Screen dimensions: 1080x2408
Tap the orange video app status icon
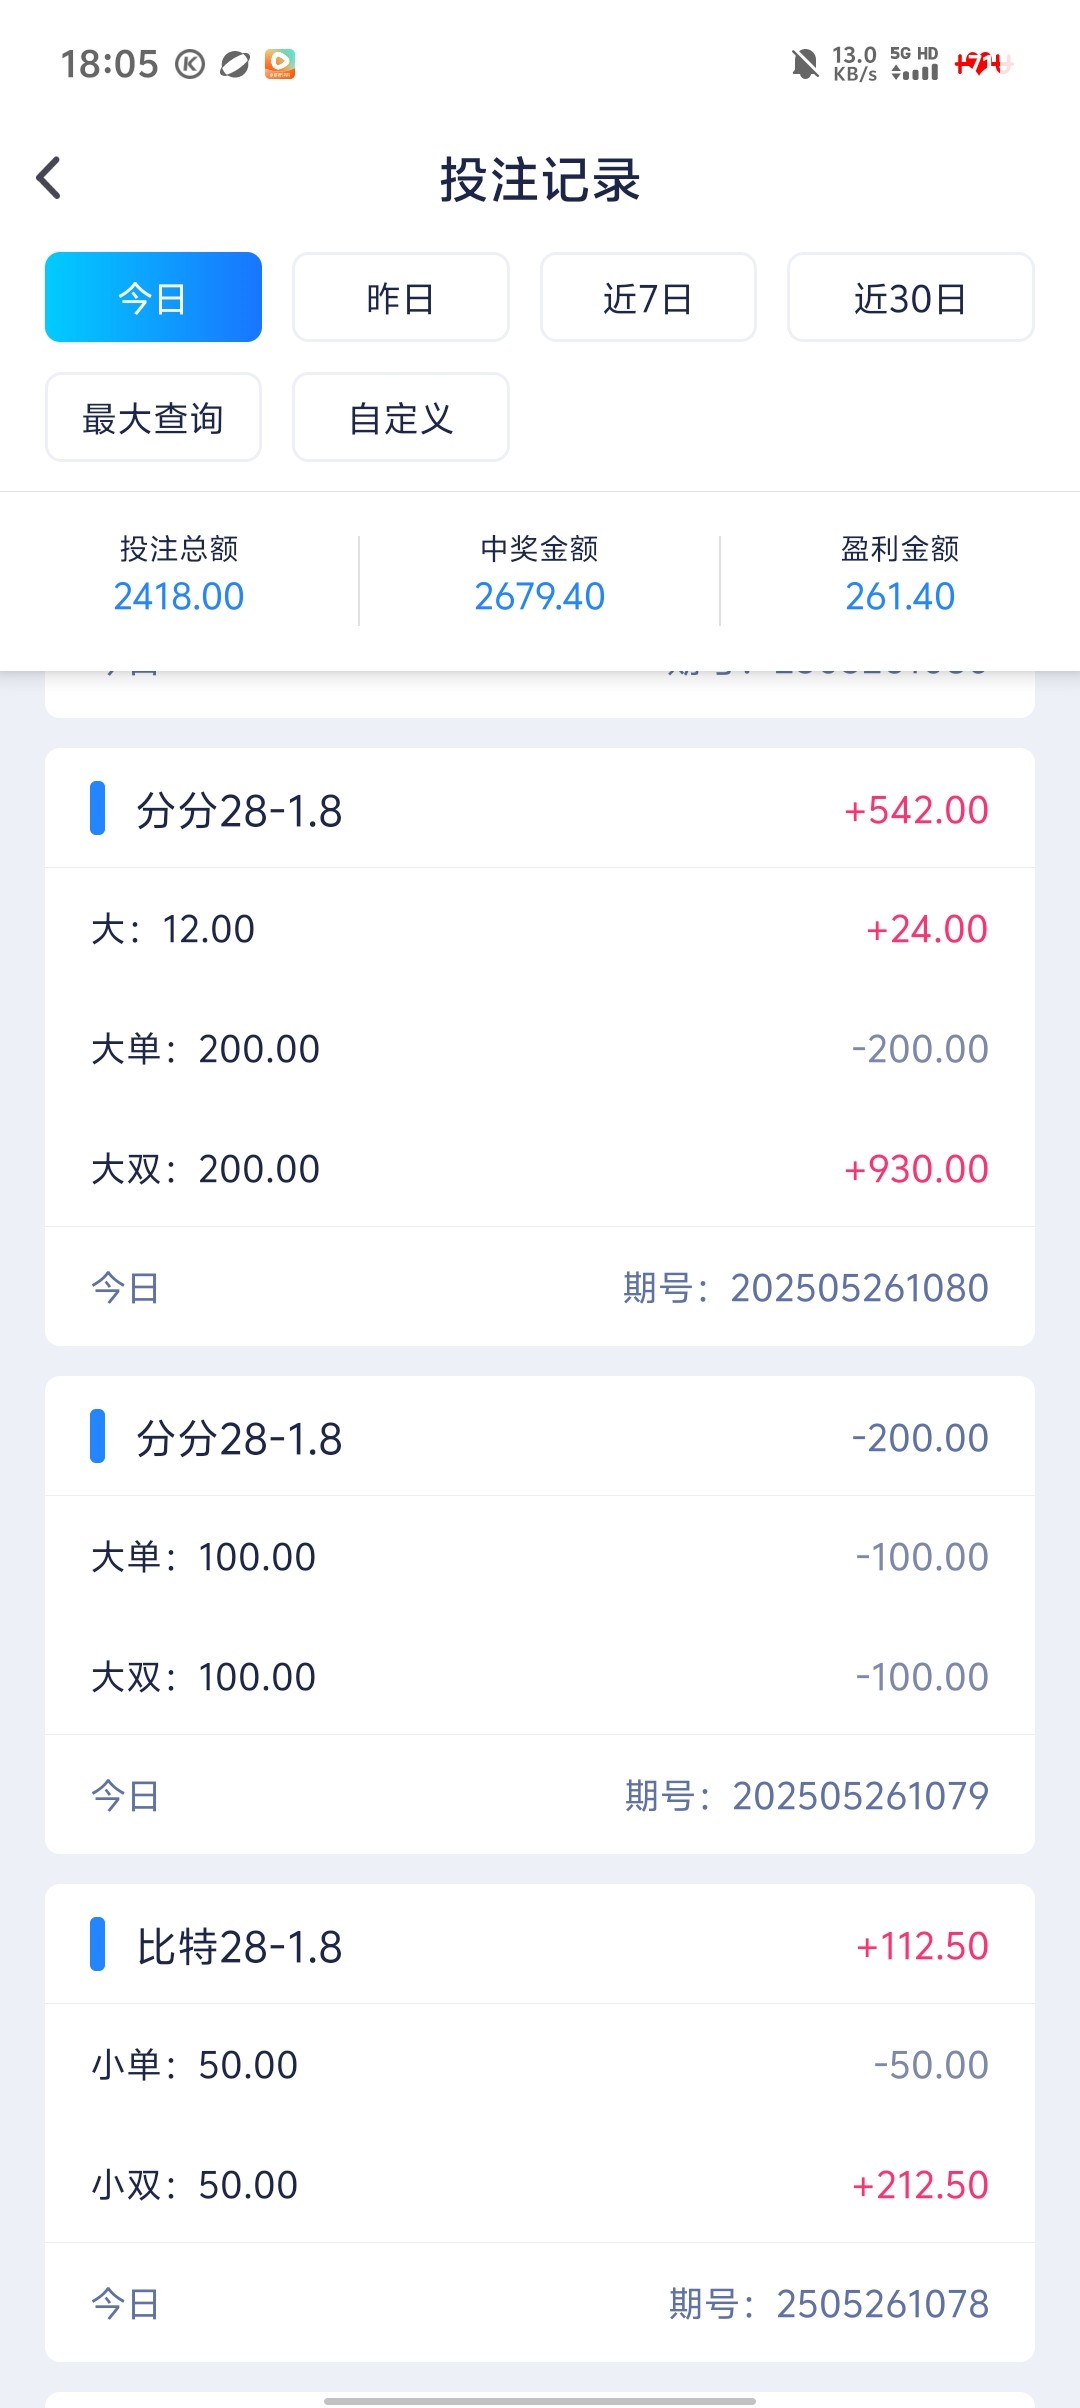pyautogui.click(x=280, y=64)
